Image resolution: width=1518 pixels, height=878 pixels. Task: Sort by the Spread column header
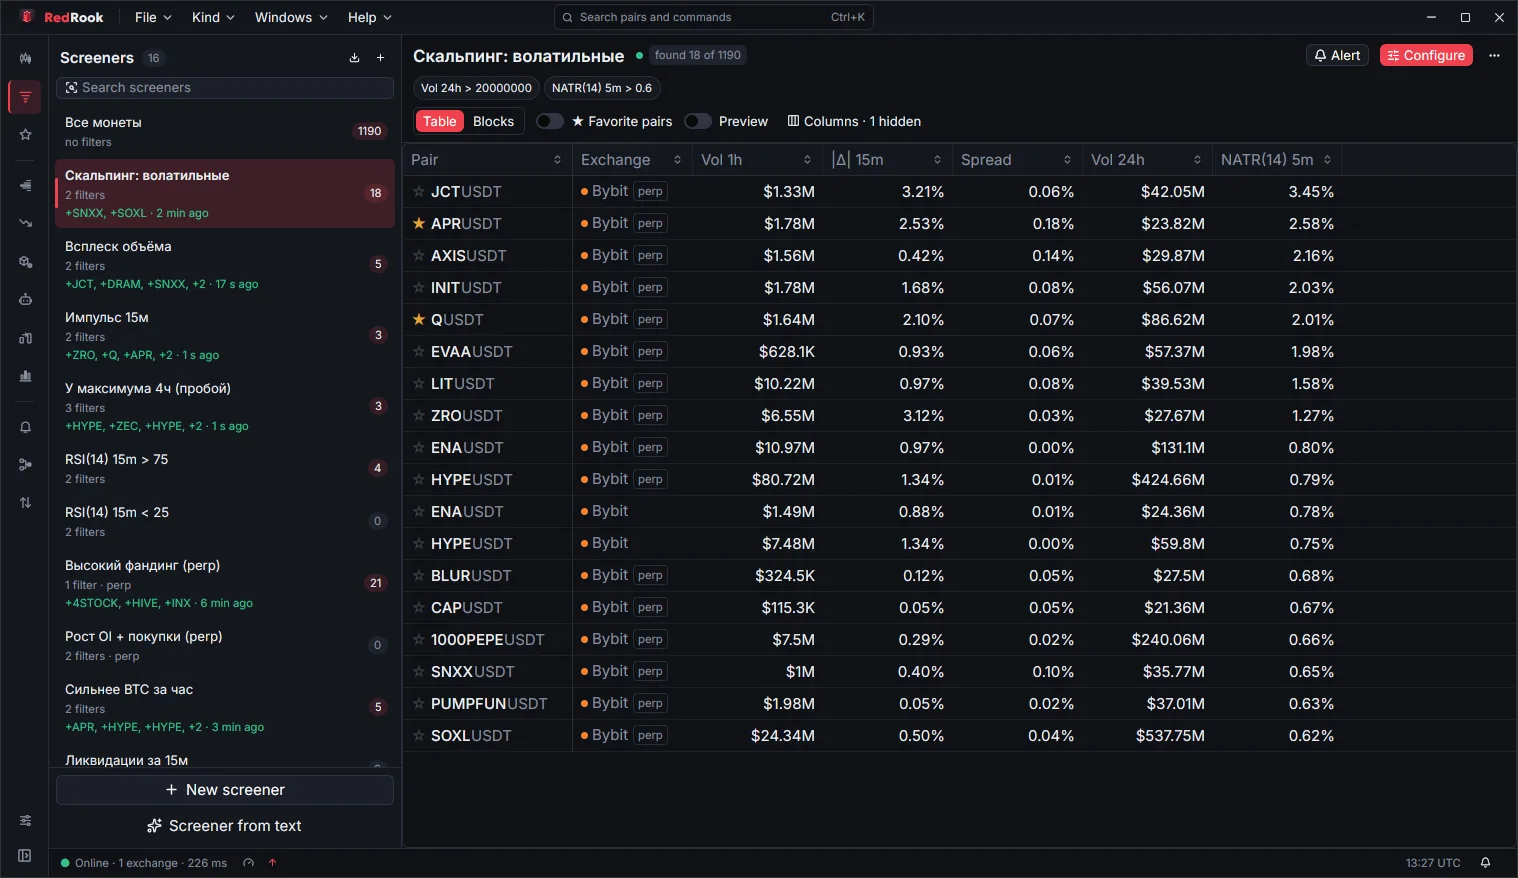tap(1016, 160)
